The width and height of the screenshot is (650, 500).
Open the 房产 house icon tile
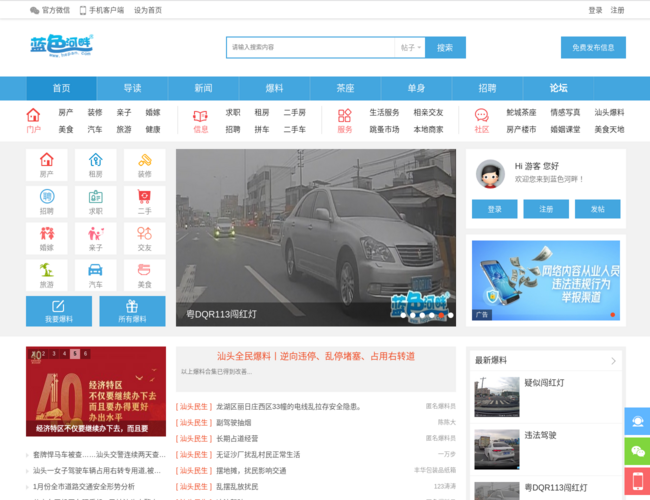(x=47, y=164)
